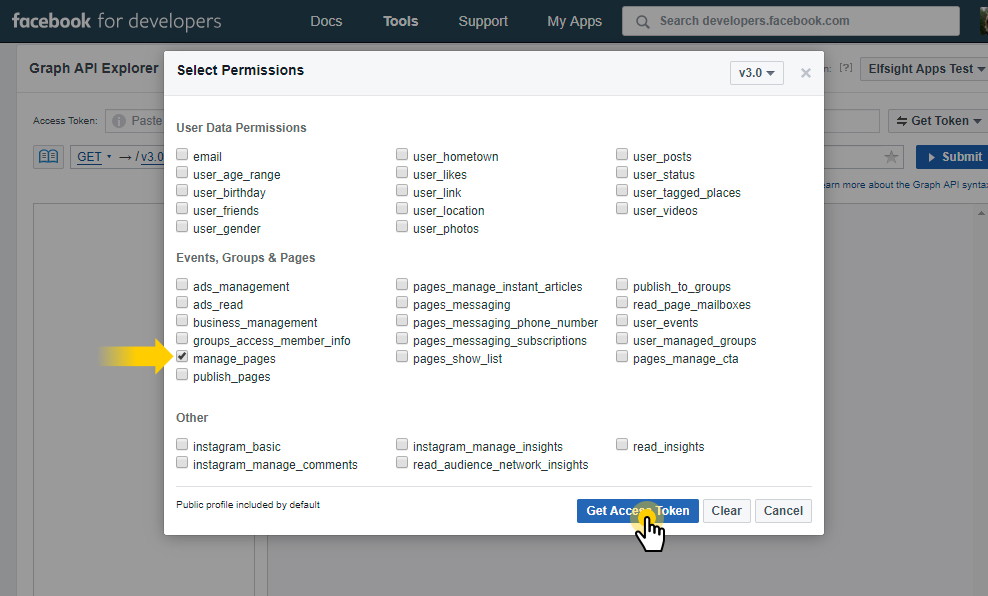Select My Apps in the top navigation
988x596 pixels.
[574, 20]
